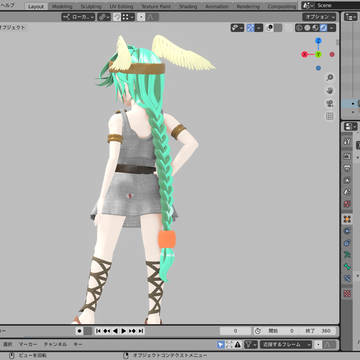Switch to the Modeling workspace tab
The height and width of the screenshot is (360, 360).
(62, 6)
